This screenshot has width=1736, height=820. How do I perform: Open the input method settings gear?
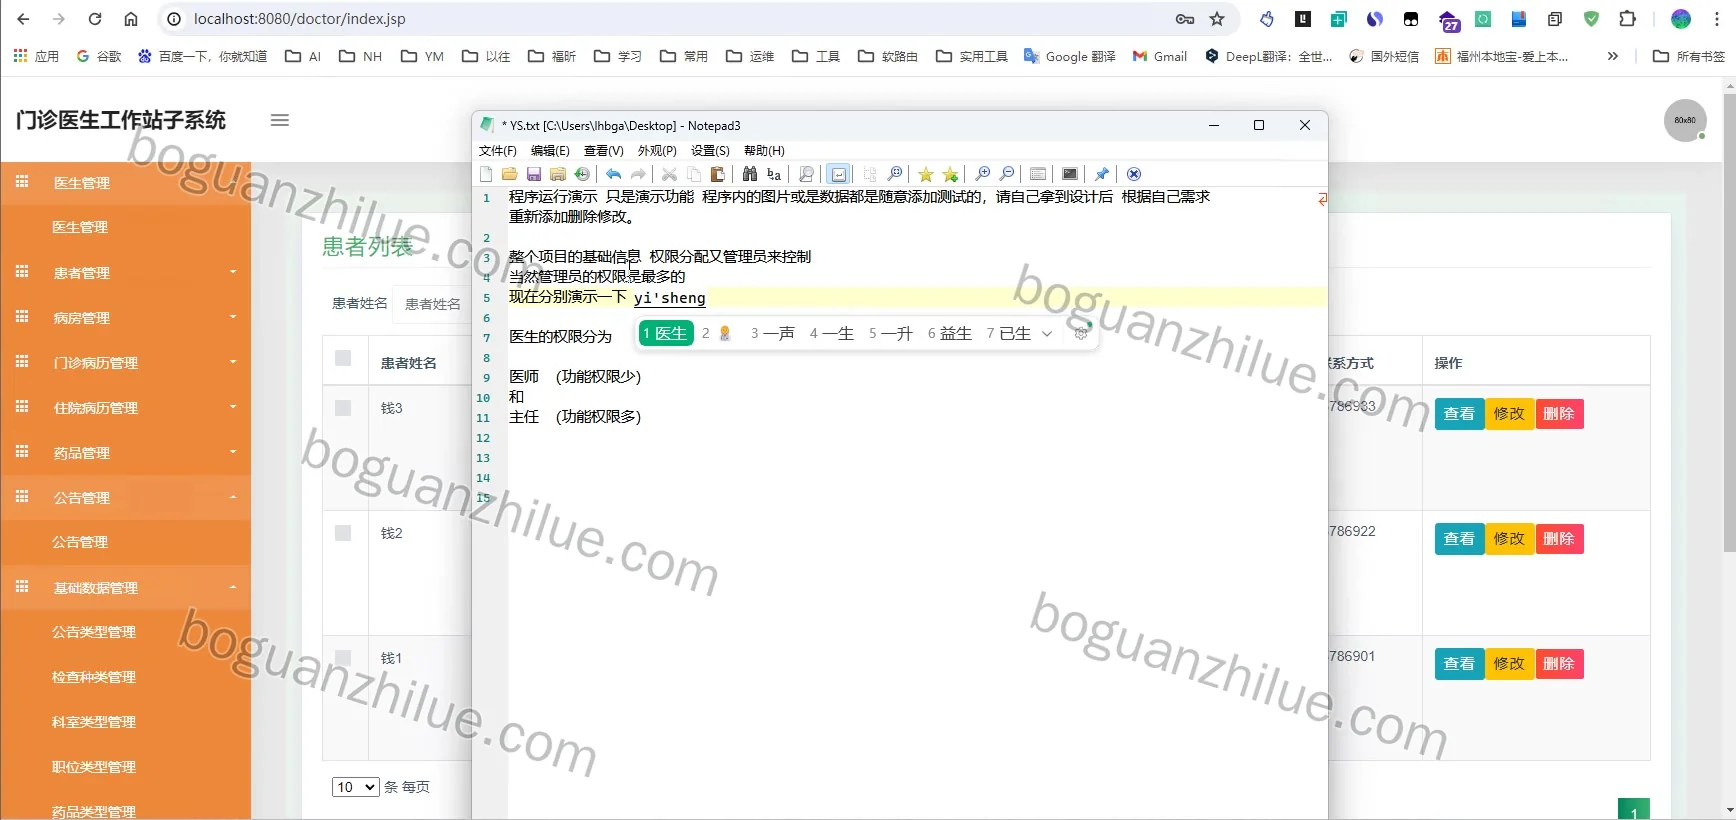click(x=1081, y=333)
